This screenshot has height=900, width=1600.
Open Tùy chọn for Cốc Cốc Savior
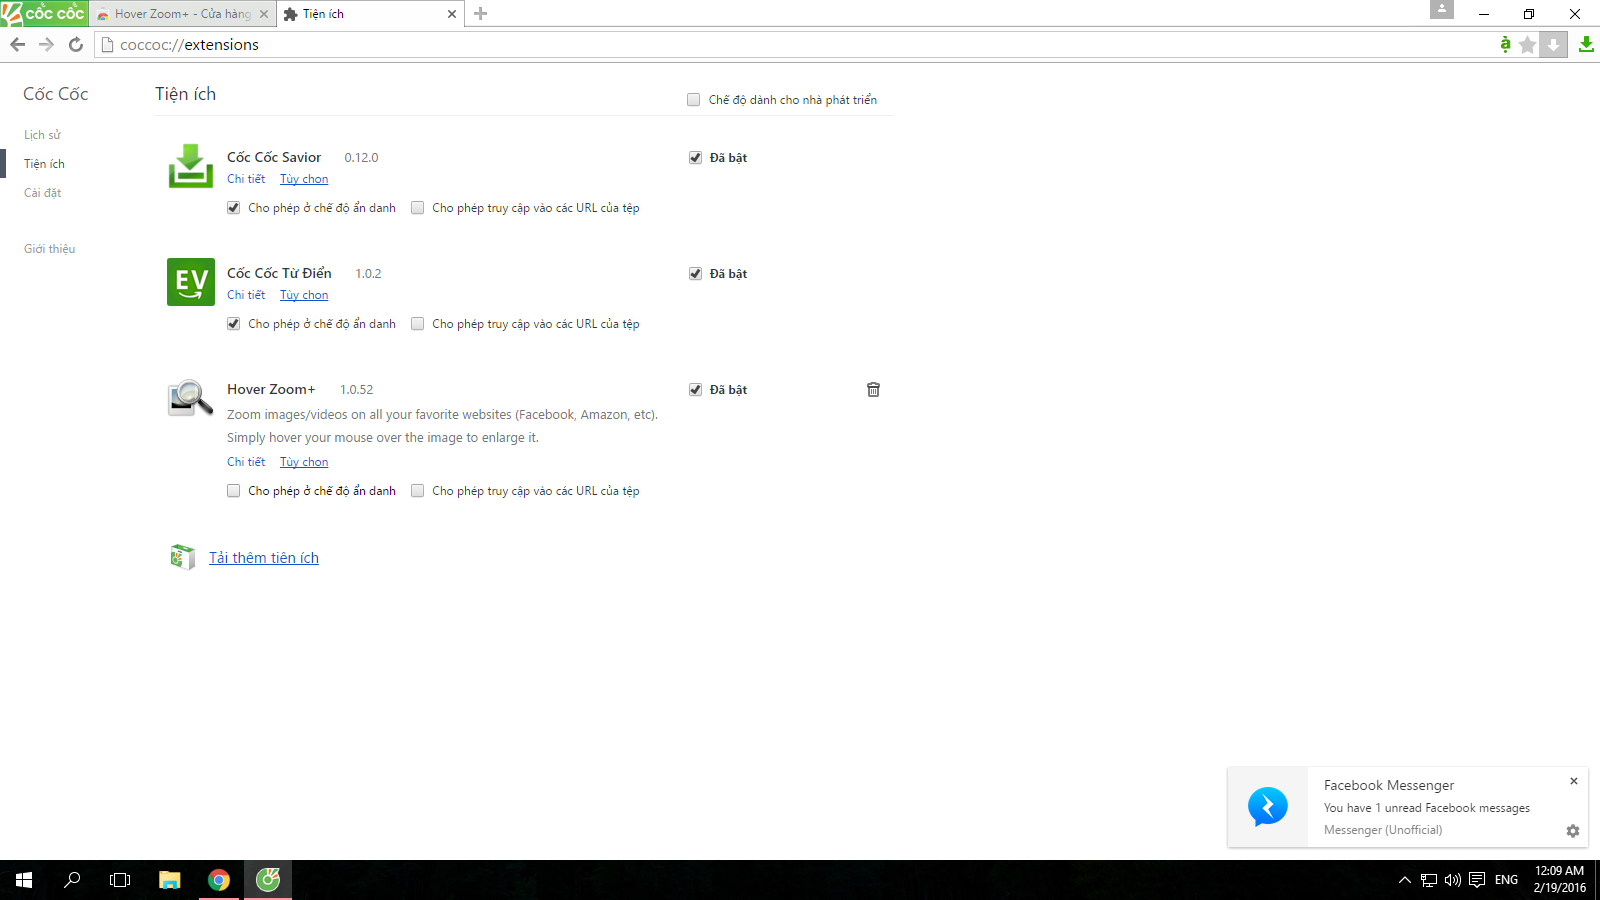pos(304,179)
